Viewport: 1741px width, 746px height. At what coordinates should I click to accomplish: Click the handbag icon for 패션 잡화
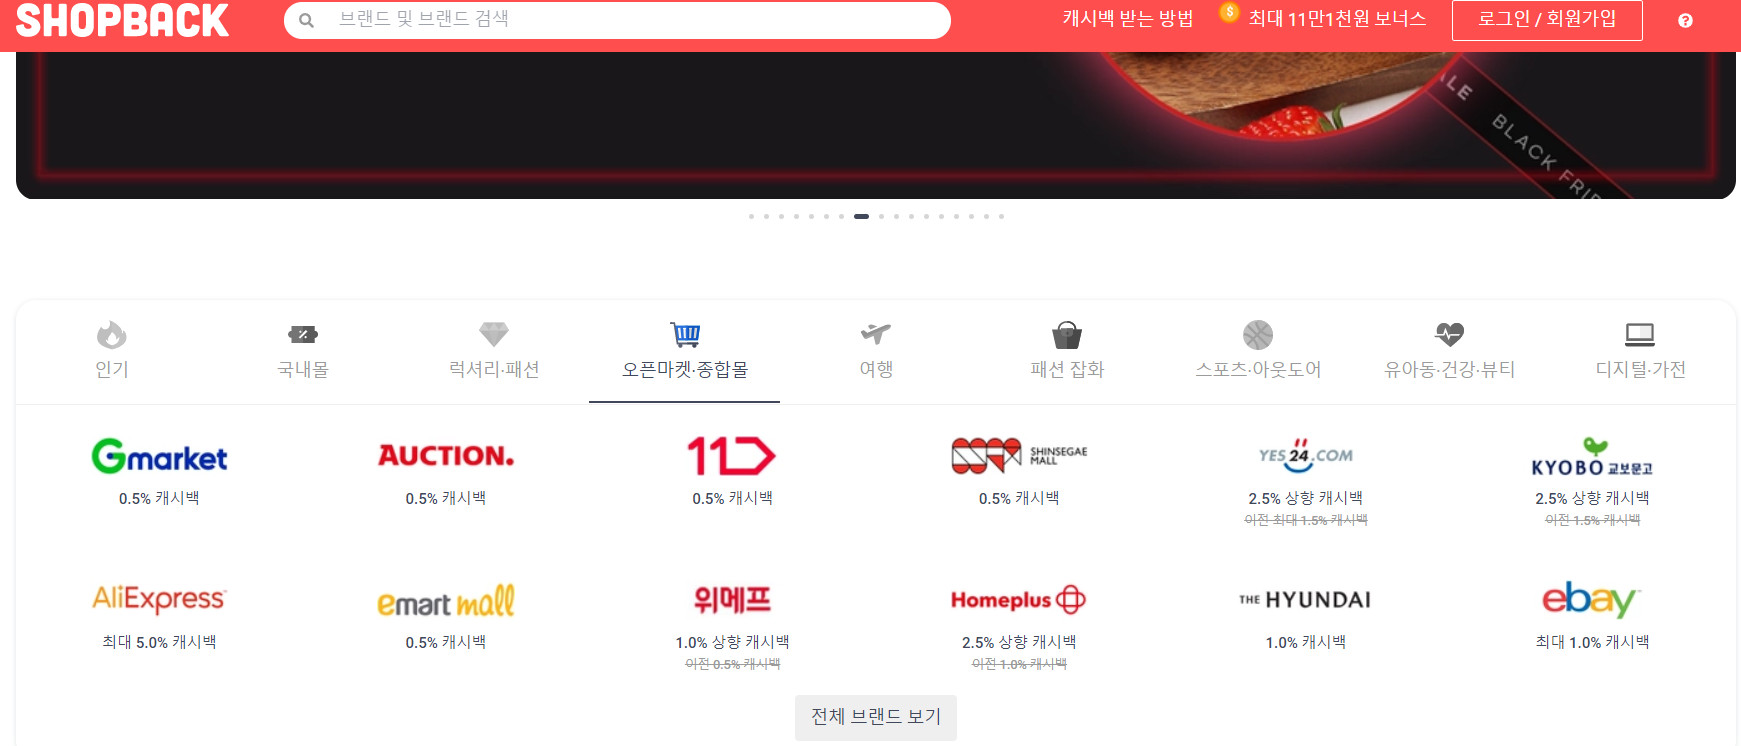coord(1067,334)
